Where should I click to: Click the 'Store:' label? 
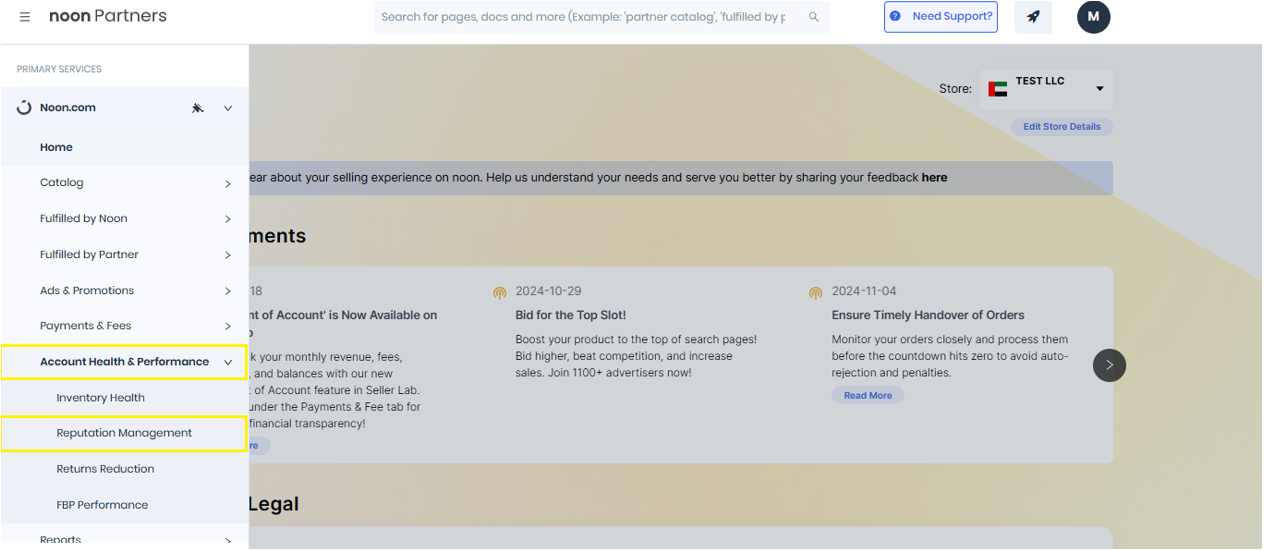955,89
